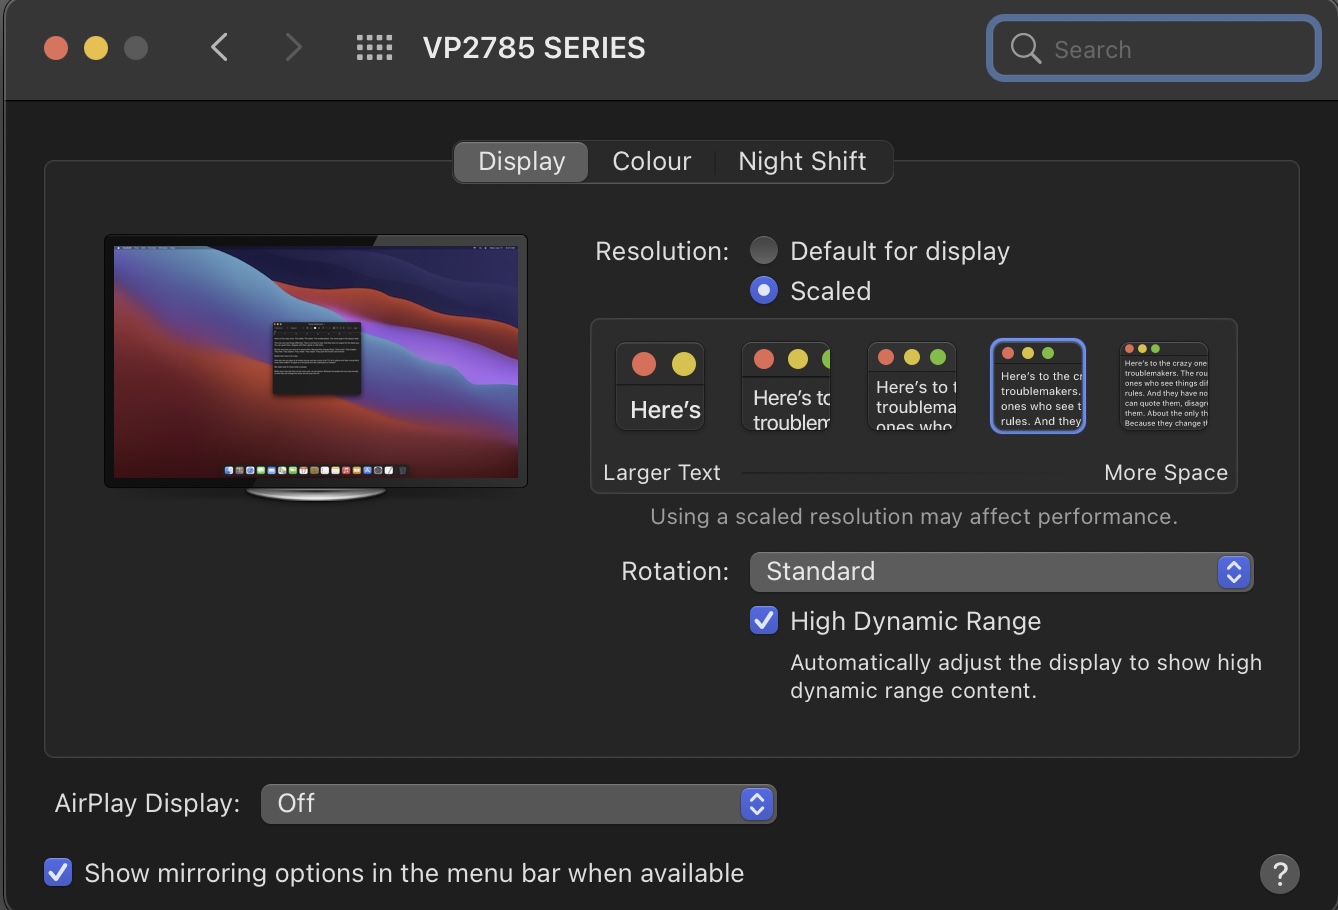Go forward with the right chevron arrow
1338x910 pixels.
(293, 47)
